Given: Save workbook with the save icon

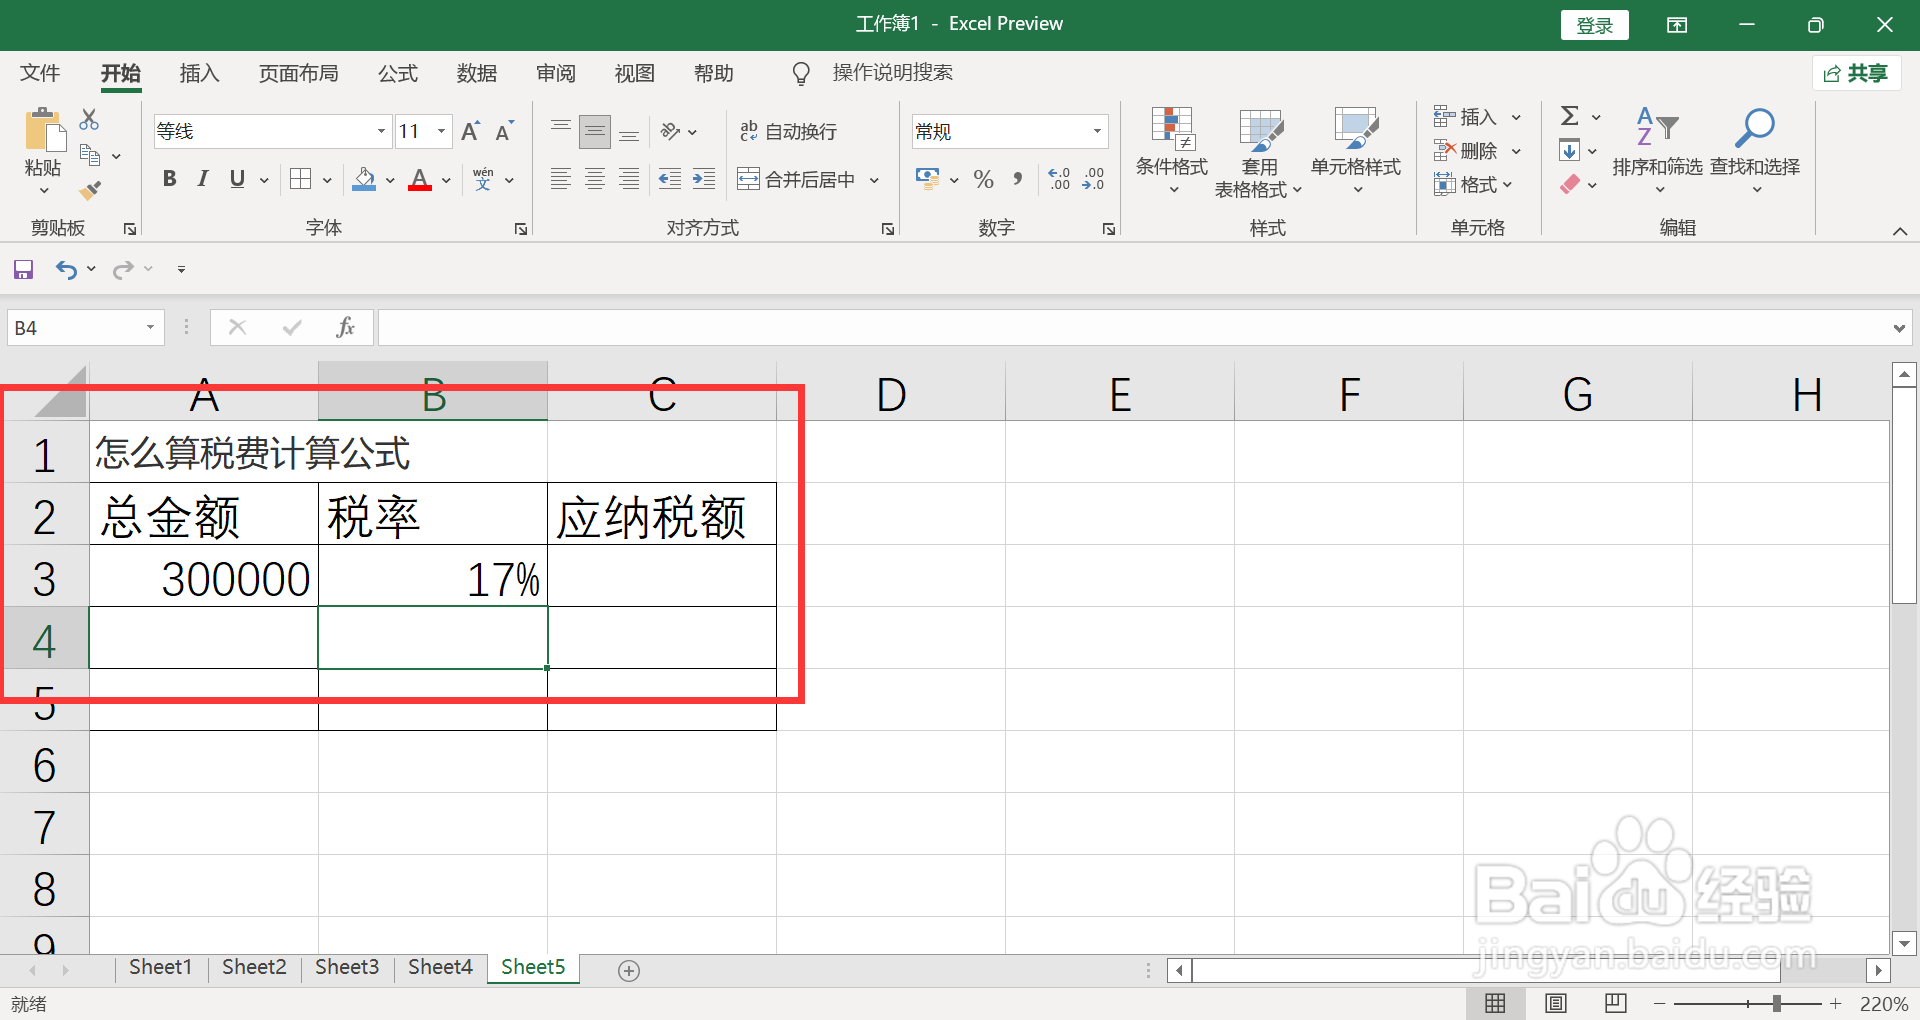Looking at the screenshot, I should 23,269.
